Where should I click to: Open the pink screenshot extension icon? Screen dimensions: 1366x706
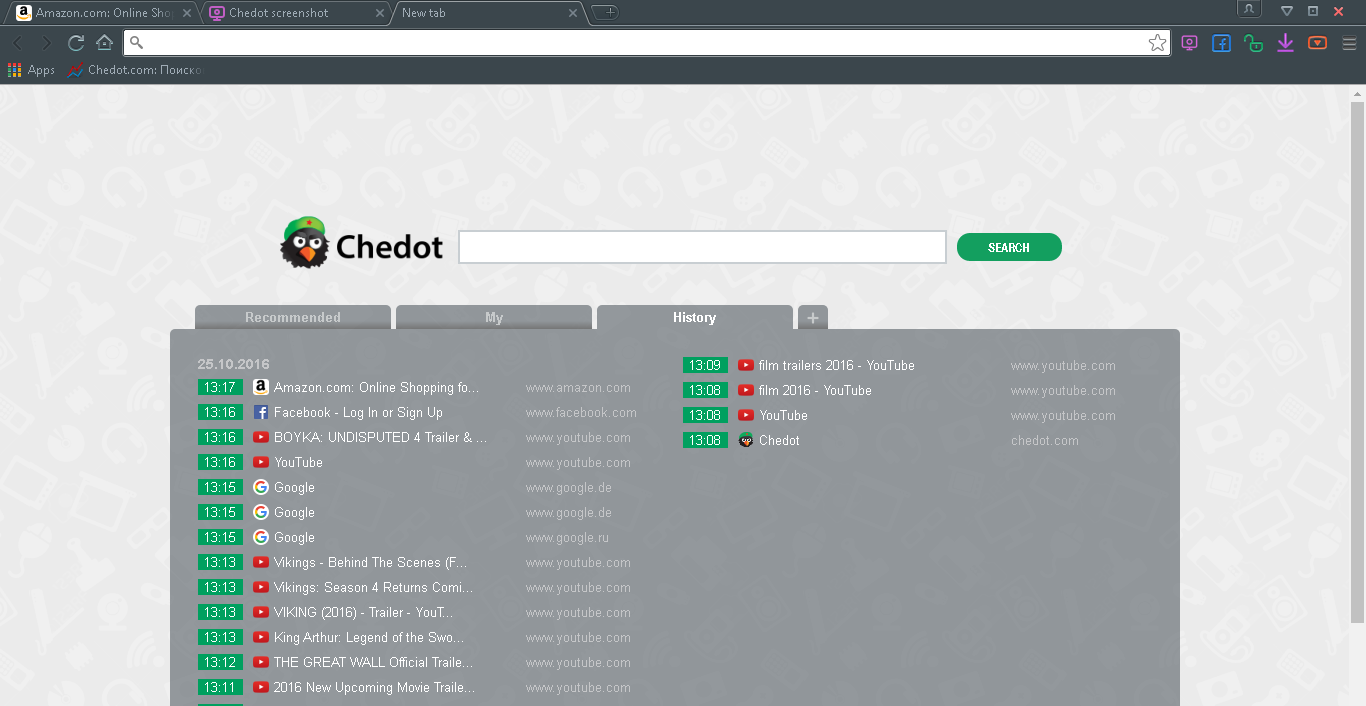click(x=1189, y=43)
